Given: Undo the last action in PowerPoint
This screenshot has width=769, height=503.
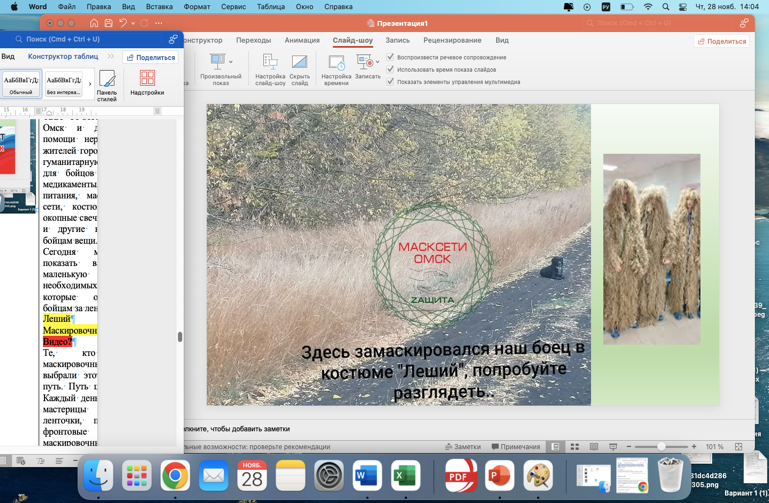Looking at the screenshot, I should (x=123, y=23).
